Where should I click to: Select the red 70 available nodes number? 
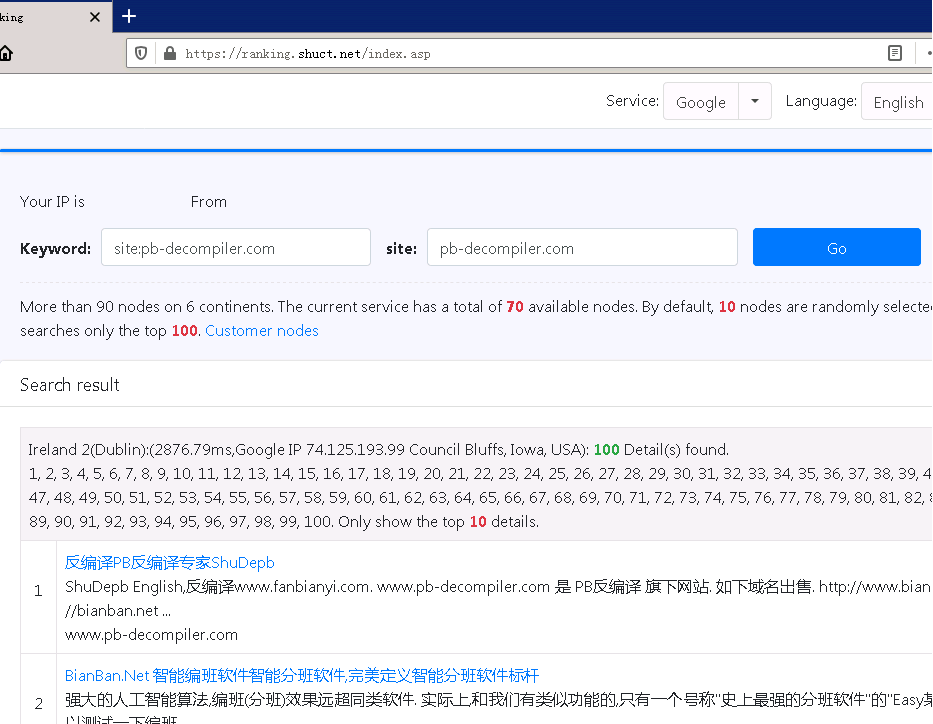click(515, 307)
